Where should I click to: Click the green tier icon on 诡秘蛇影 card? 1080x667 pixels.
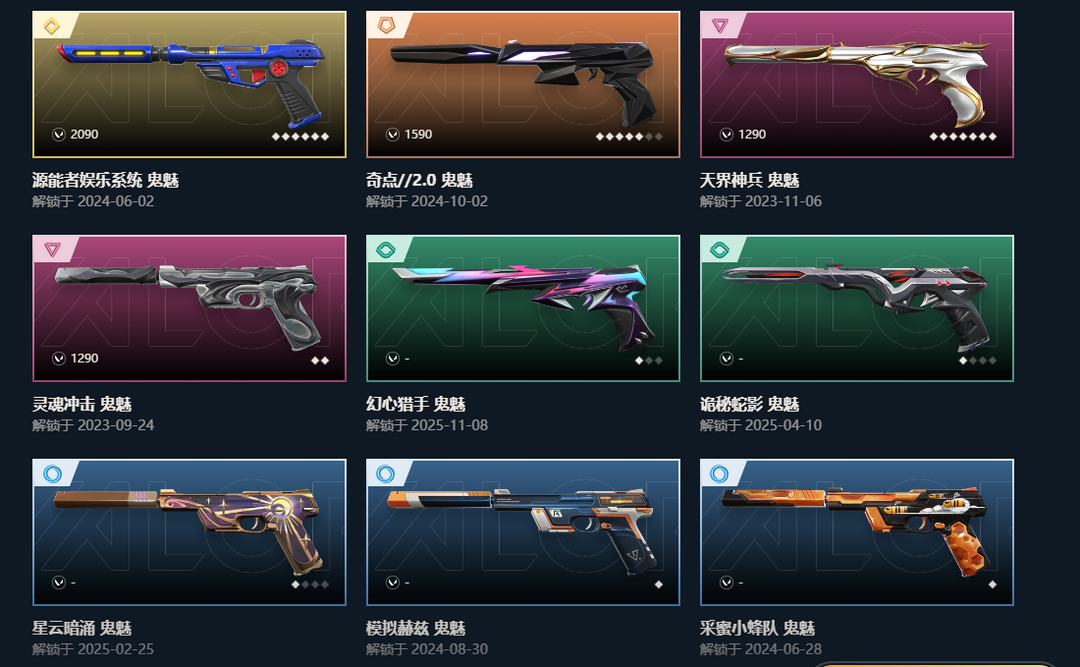(720, 249)
